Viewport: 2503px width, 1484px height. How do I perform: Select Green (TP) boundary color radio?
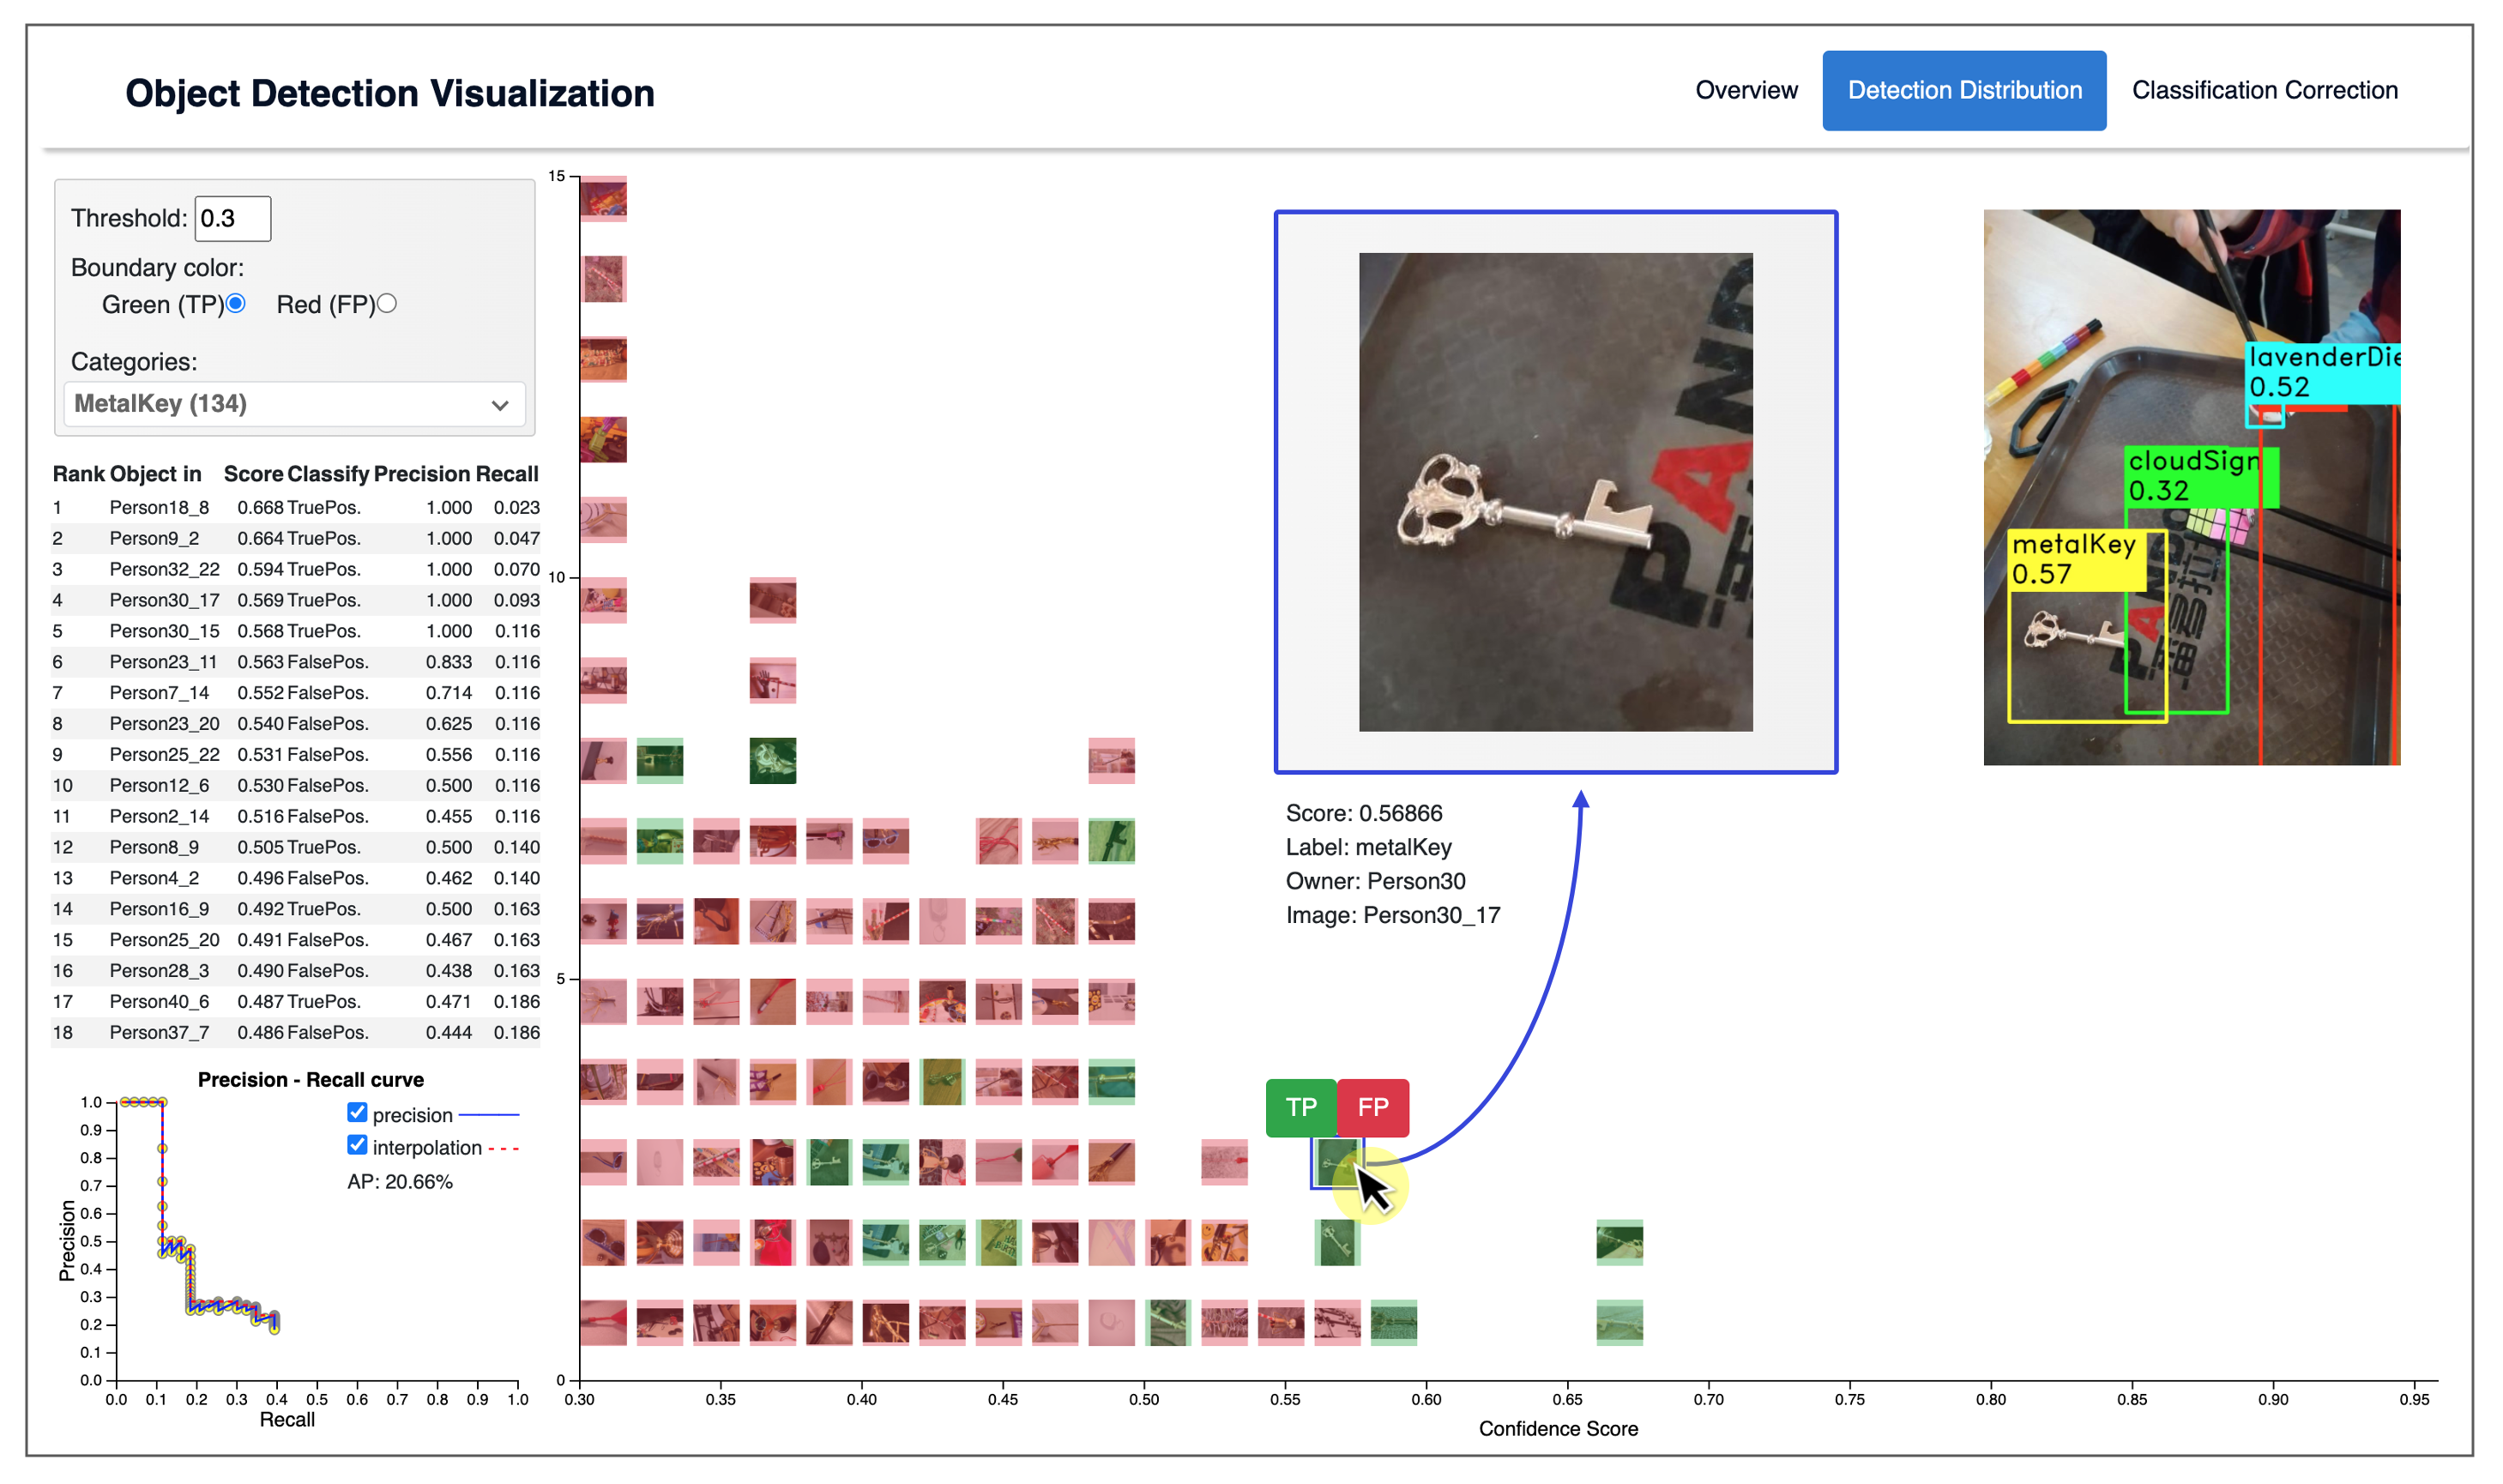click(236, 303)
